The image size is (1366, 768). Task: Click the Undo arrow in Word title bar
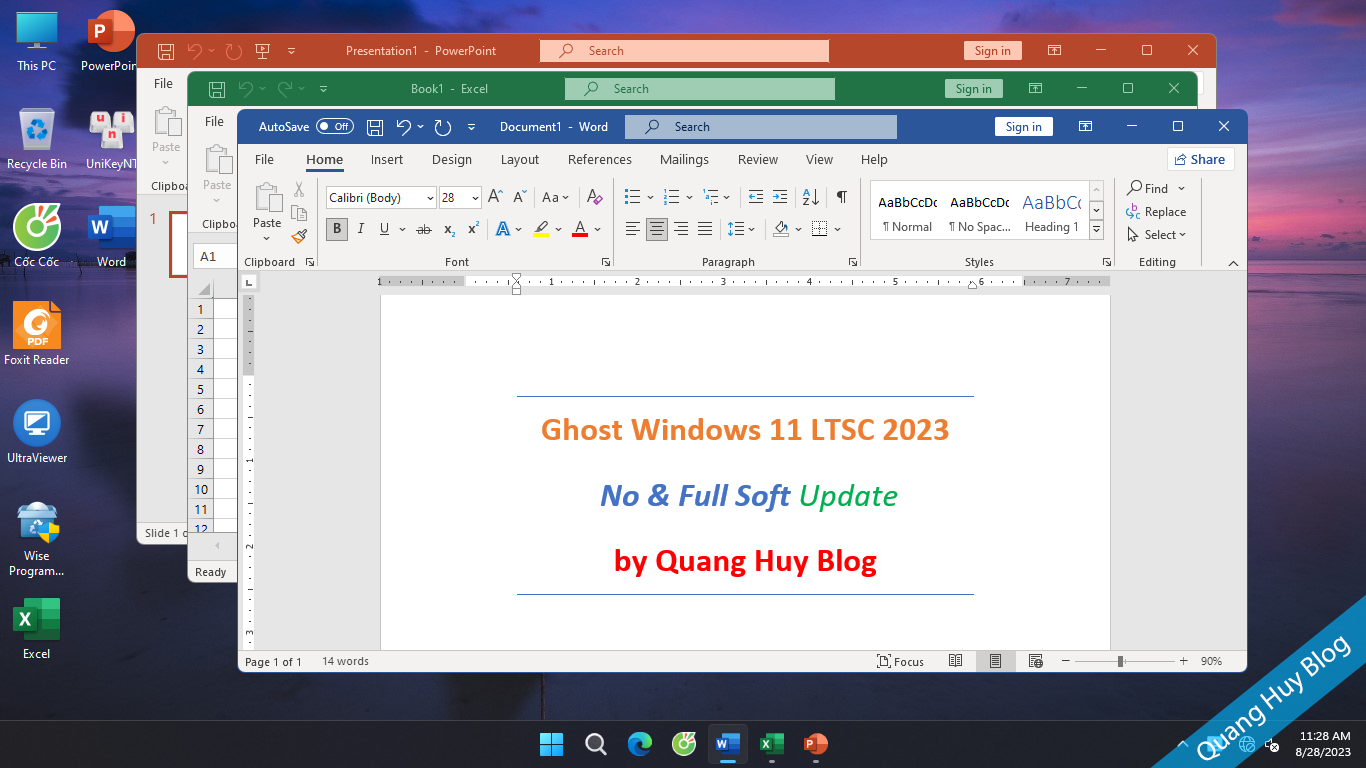pyautogui.click(x=403, y=127)
